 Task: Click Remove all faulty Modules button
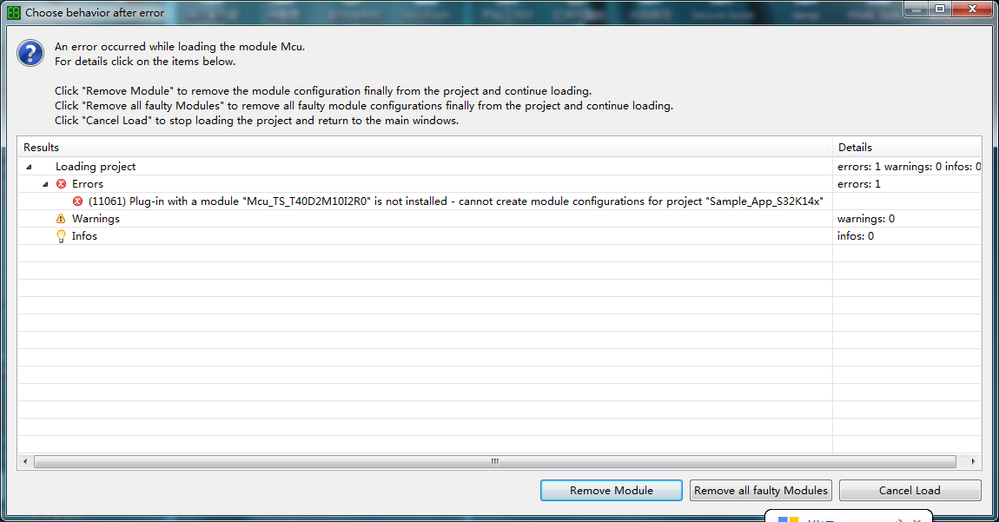point(761,490)
